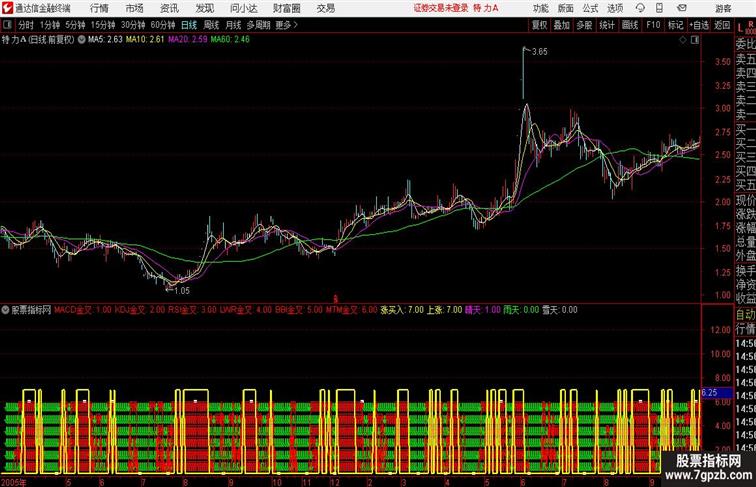Expand the 更多 periods list
Screen dimensions: 756x487
click(286, 25)
